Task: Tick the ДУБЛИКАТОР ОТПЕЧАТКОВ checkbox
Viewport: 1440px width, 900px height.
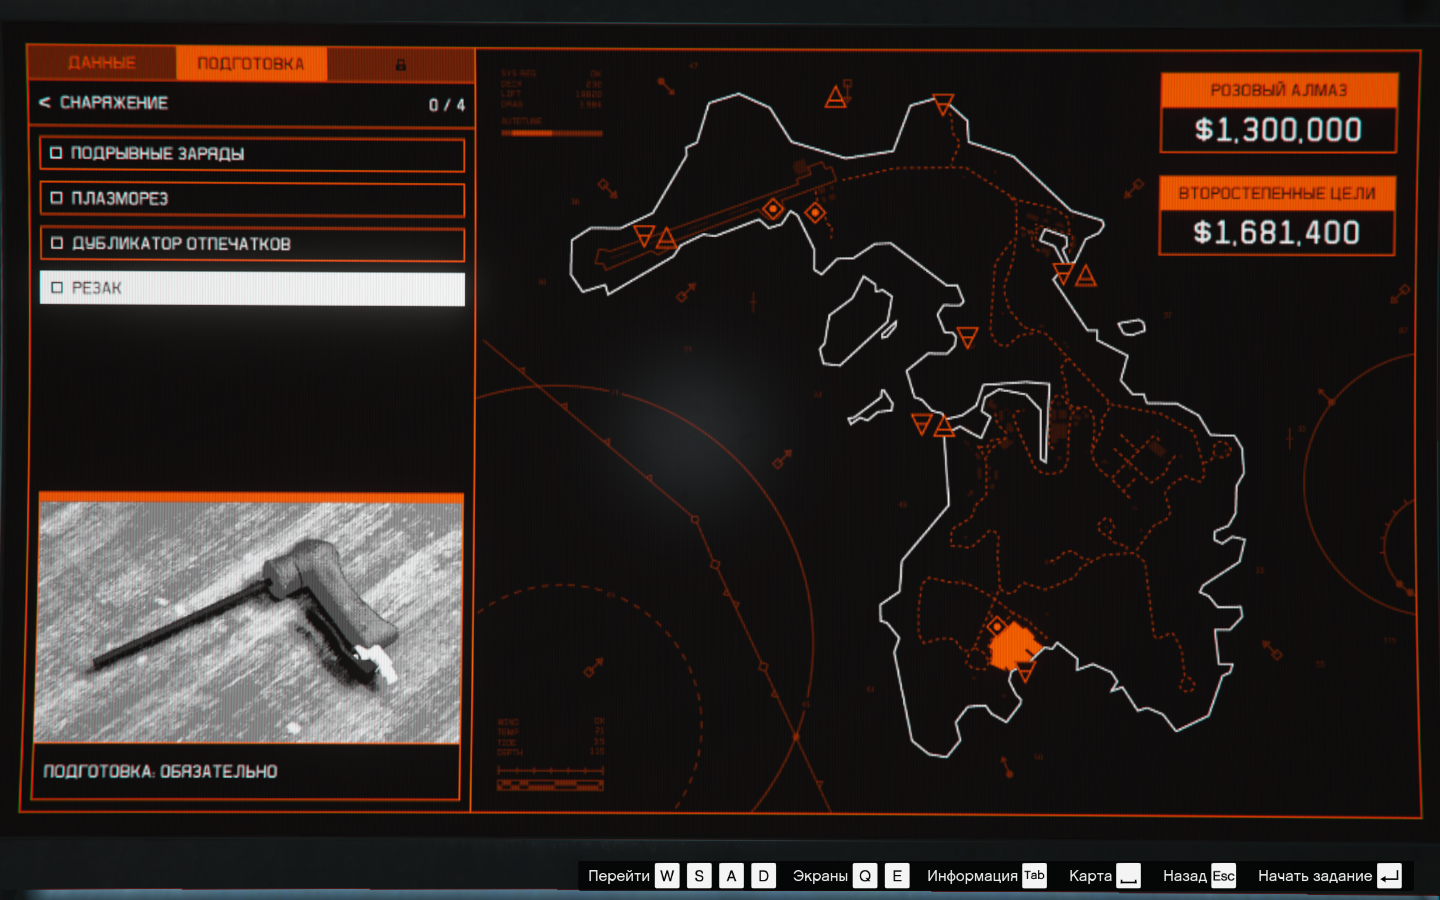Action: 56,243
